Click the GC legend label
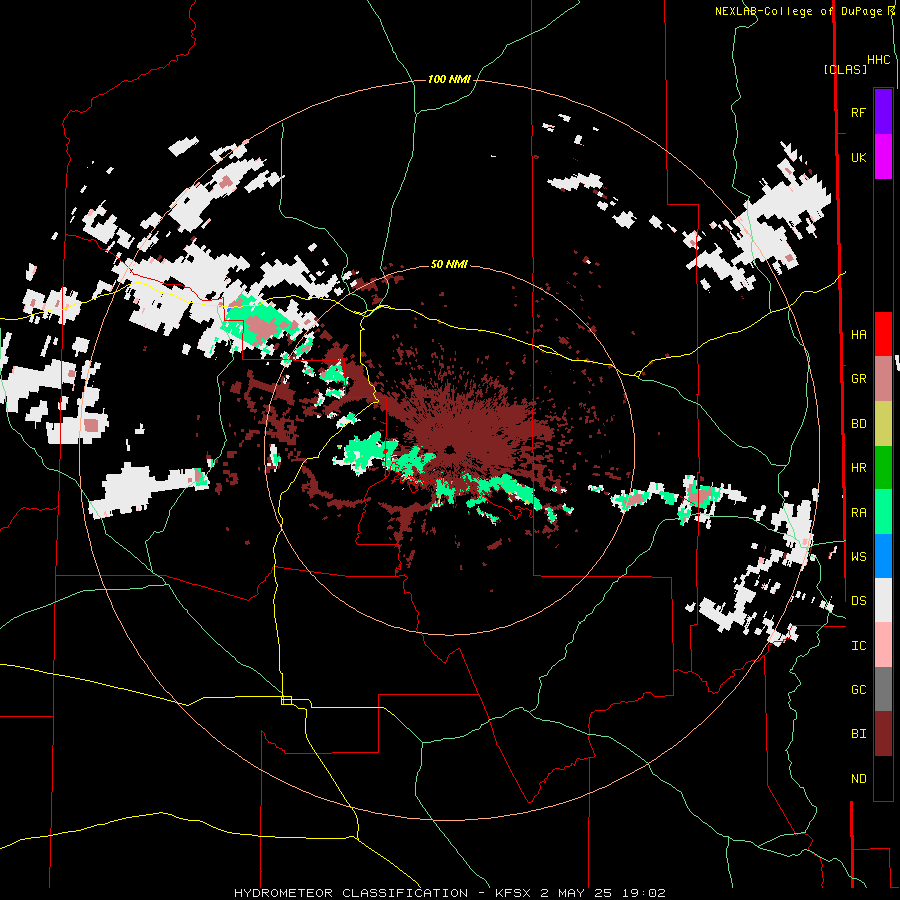 coord(858,690)
